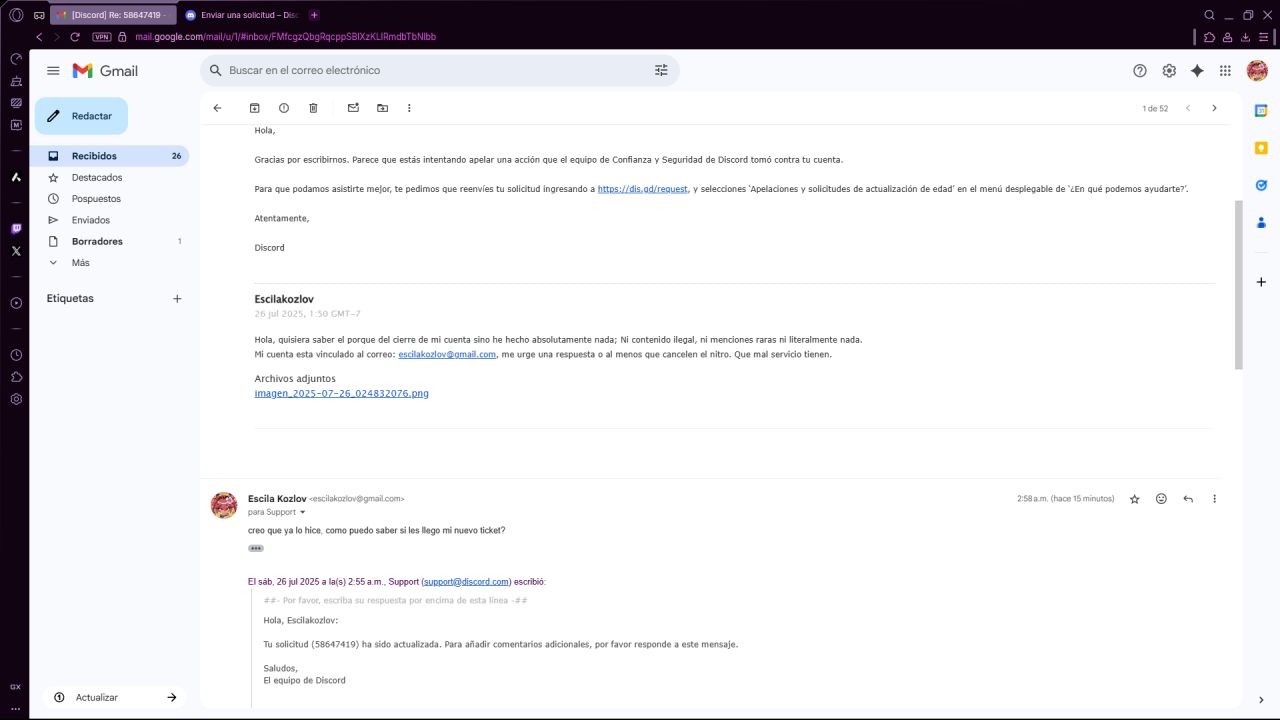Open the imagen_2025-07-26 attachment link
The width and height of the screenshot is (1280, 720).
click(x=342, y=393)
